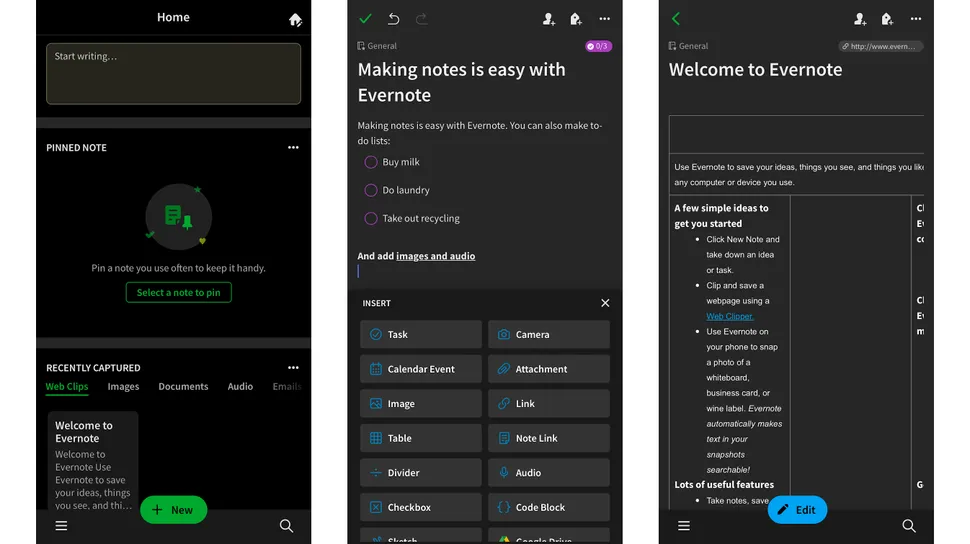970x544 pixels.
Task: Tap the blue Edit button
Action: click(797, 510)
